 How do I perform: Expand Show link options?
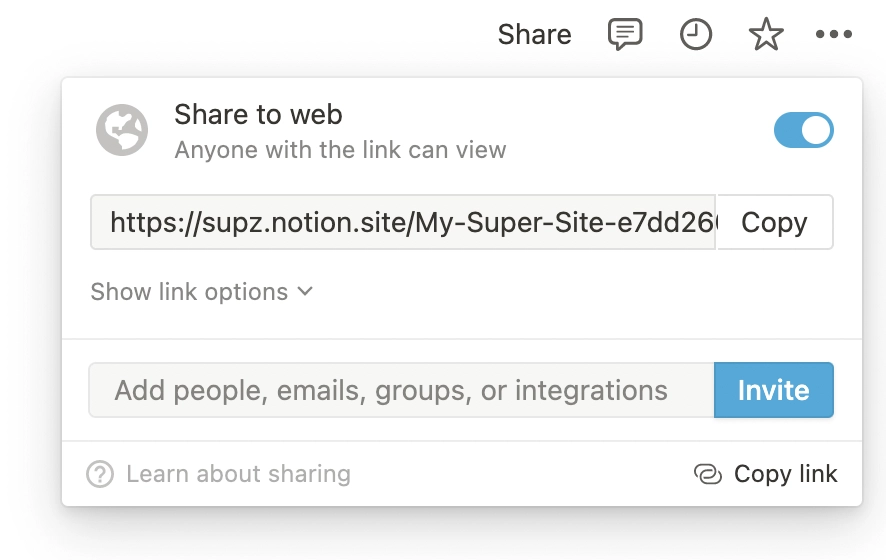(202, 292)
